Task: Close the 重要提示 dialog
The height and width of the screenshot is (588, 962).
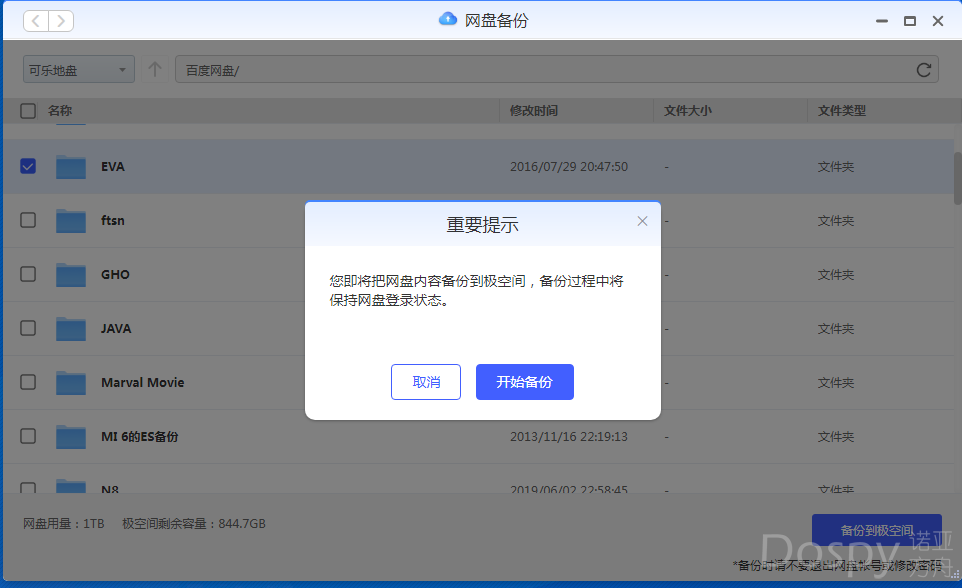Action: coord(643,221)
